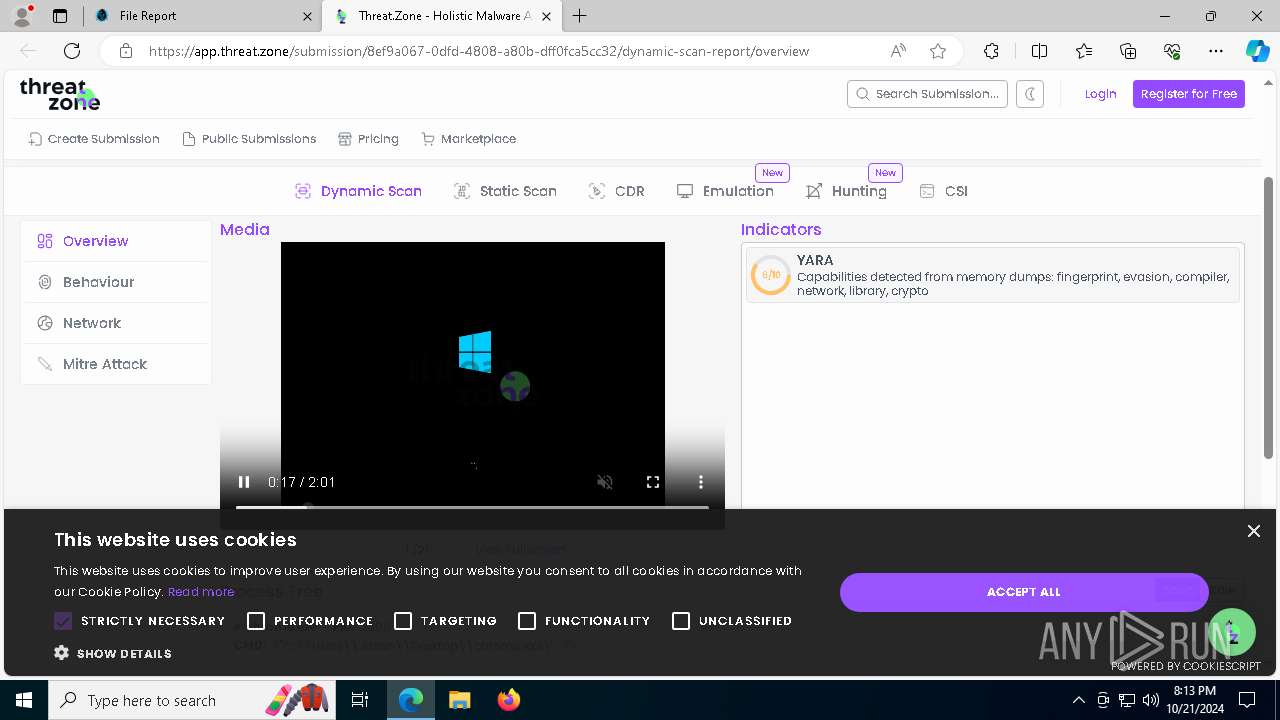The image size is (1280, 720).
Task: Register for Free button
Action: 1189,94
